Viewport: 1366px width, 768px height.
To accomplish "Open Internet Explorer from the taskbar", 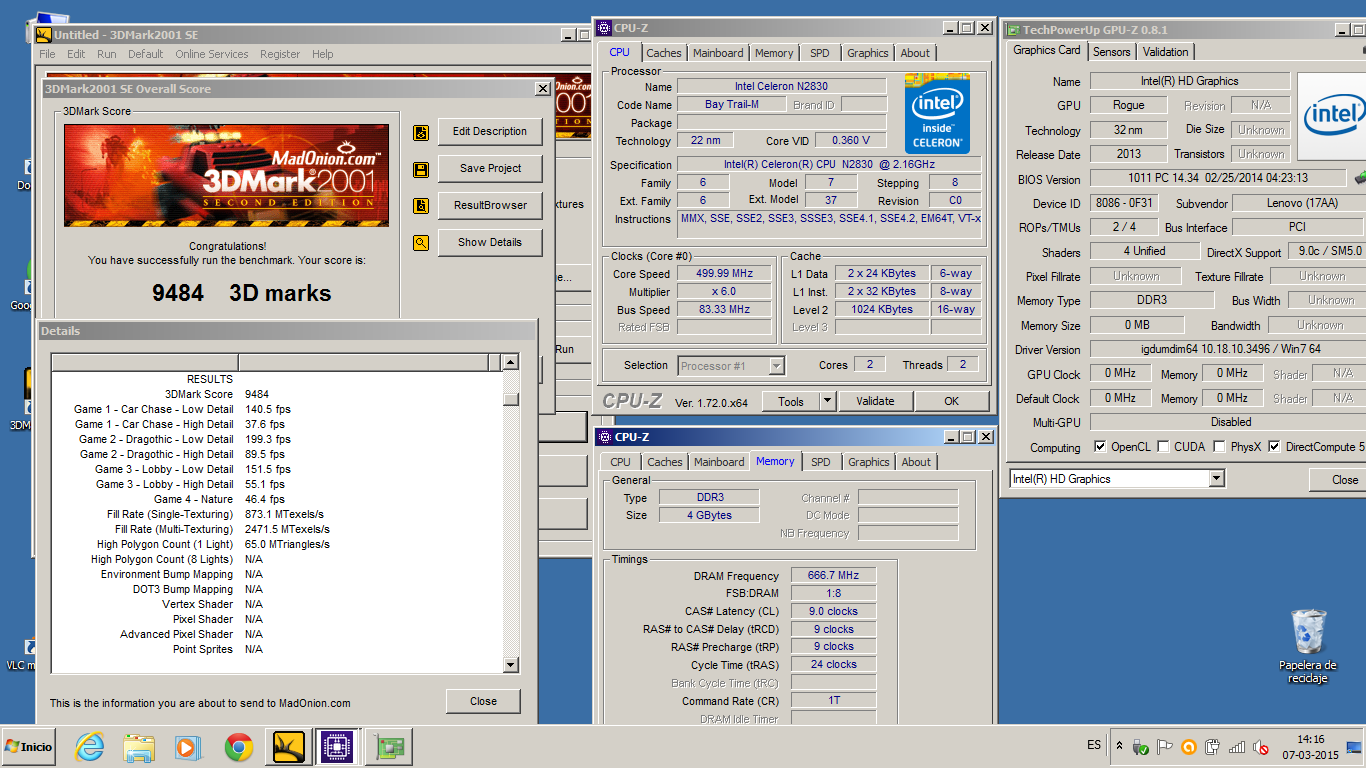I will [90, 747].
